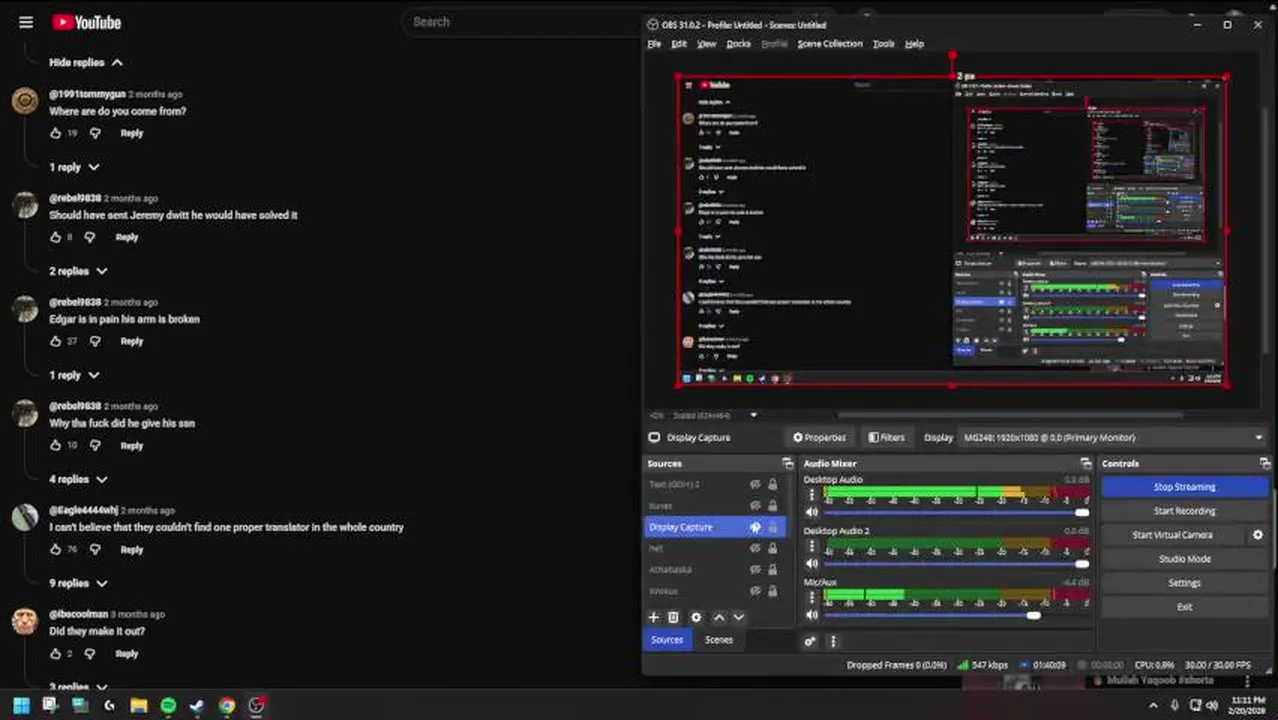This screenshot has height=720, width=1278.
Task: Open virtual camera settings gear
Action: [1258, 535]
